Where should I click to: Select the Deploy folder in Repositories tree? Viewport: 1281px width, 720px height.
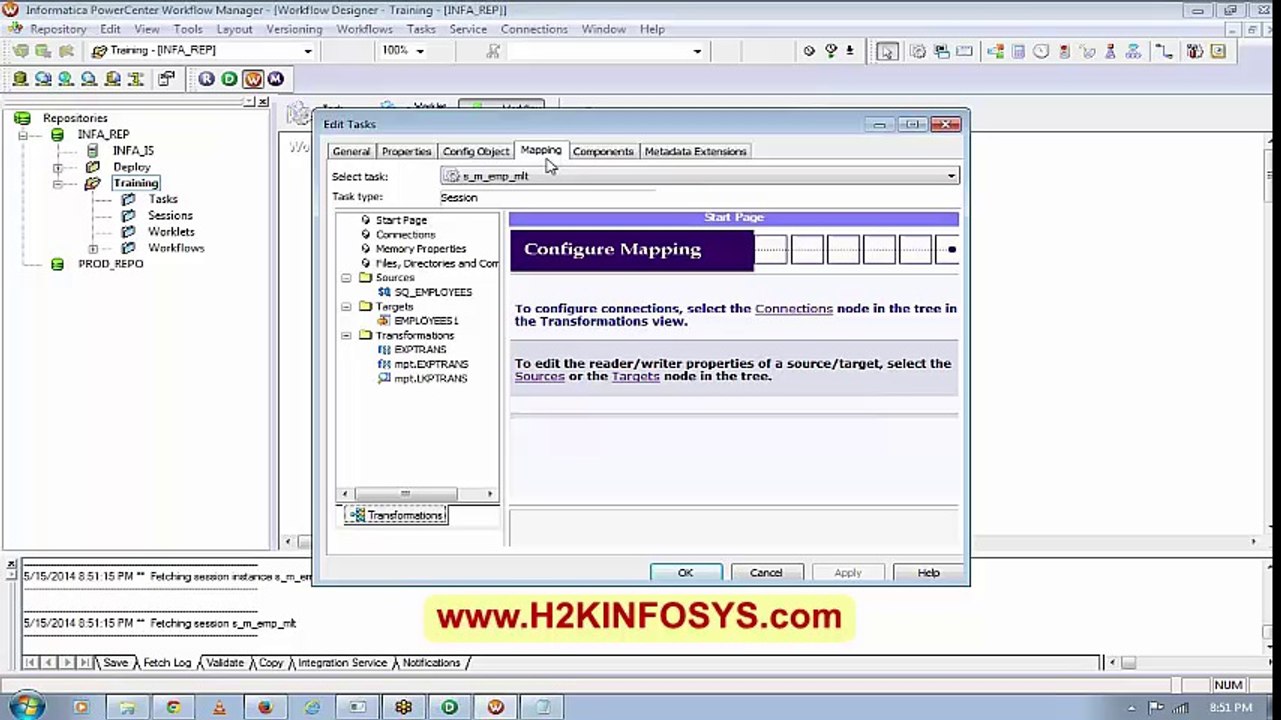[131, 167]
